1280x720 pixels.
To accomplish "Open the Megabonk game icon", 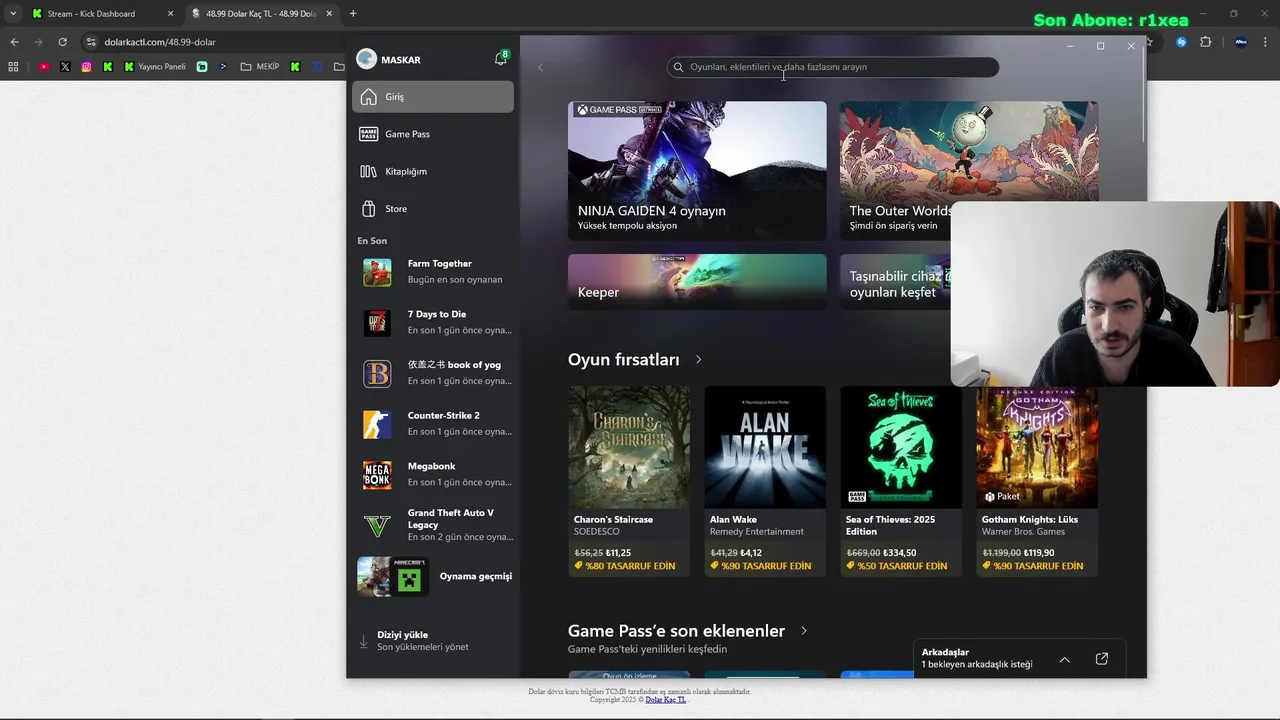I will [377, 475].
